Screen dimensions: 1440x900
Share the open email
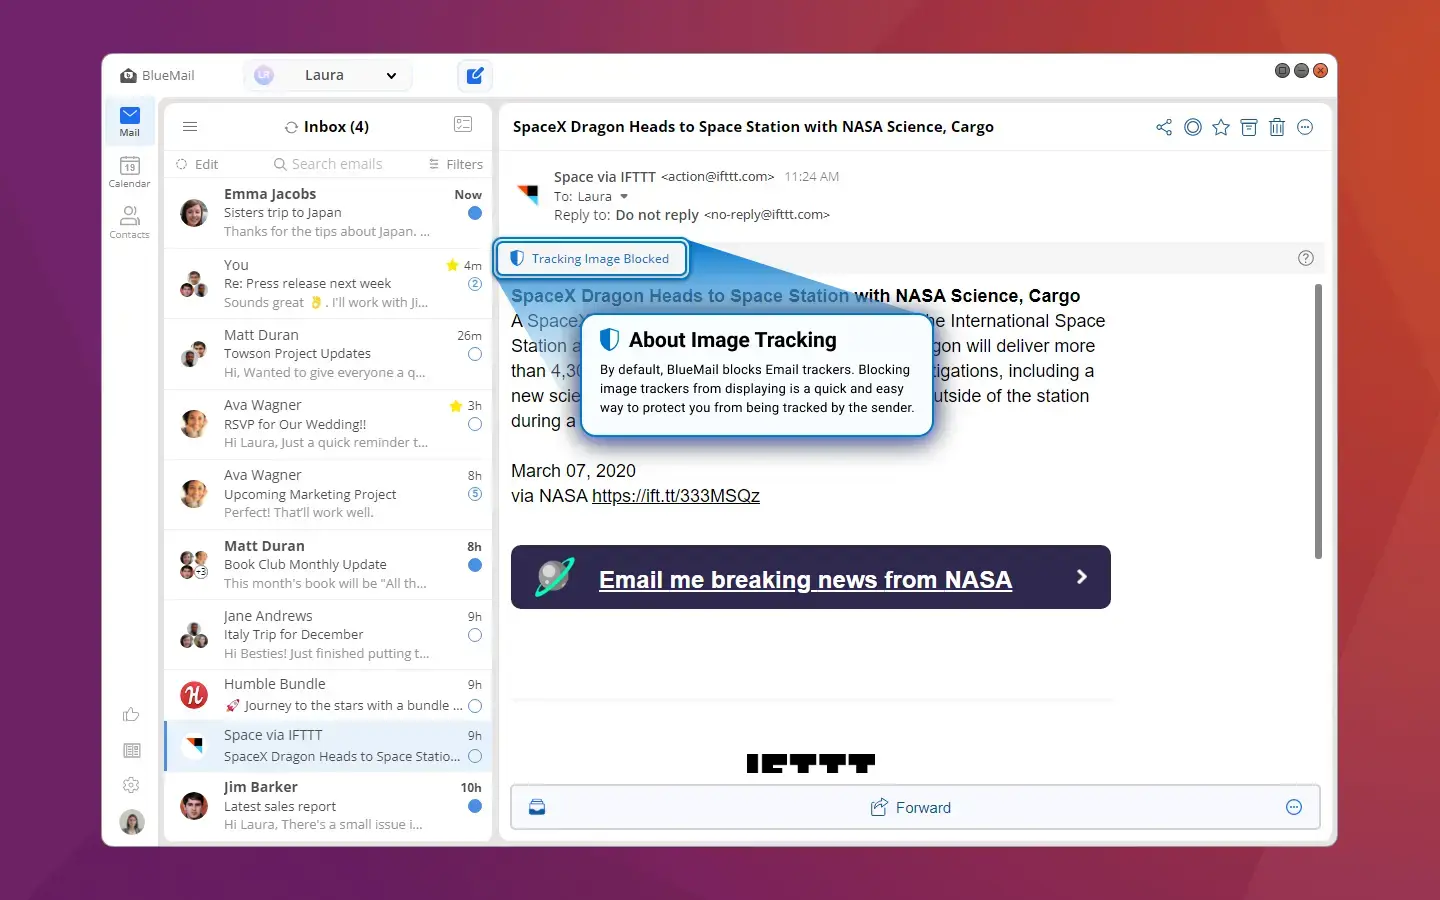(1164, 127)
